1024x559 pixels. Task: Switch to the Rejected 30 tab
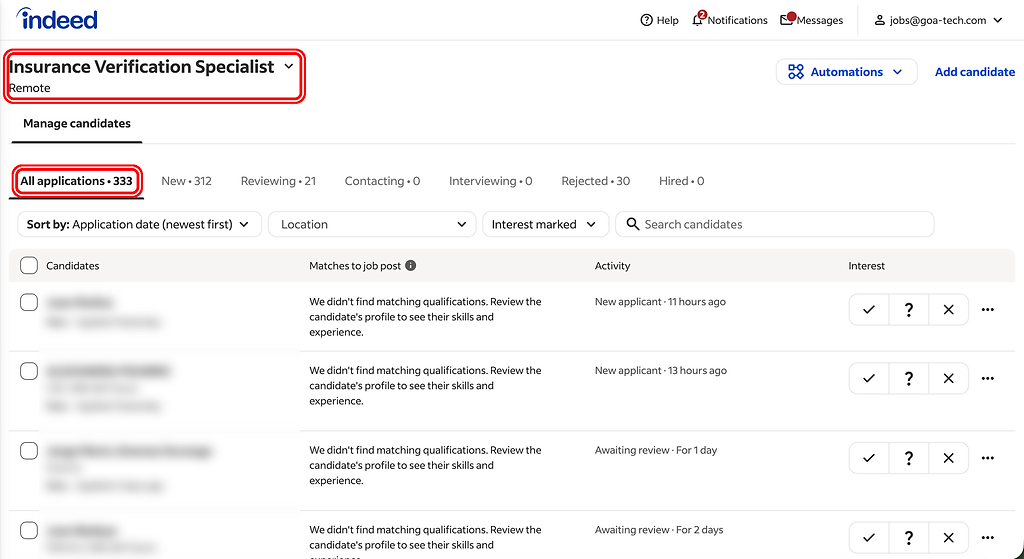pyautogui.click(x=596, y=181)
